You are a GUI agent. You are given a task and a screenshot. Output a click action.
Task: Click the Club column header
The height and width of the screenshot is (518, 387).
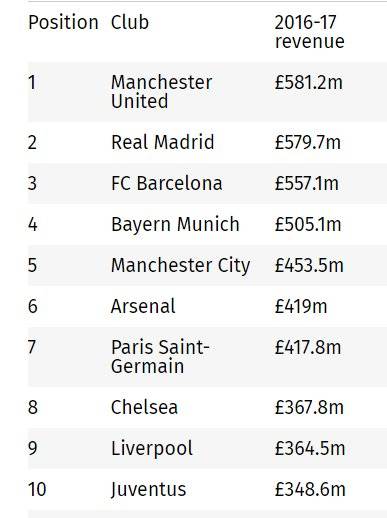click(x=130, y=23)
